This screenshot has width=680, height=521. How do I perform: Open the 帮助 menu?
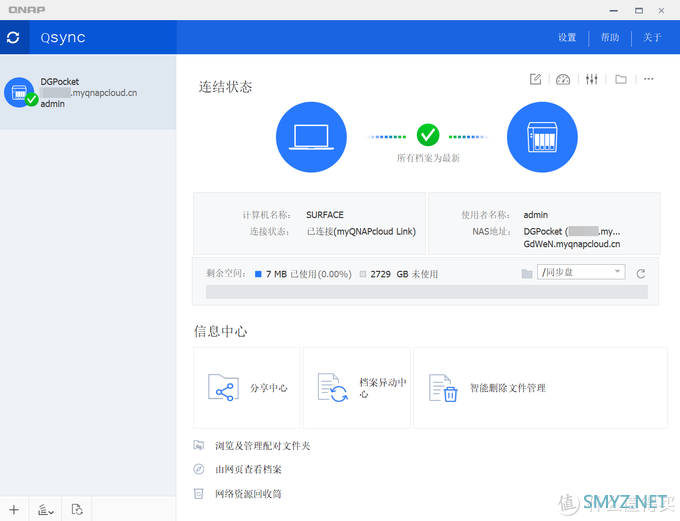(x=610, y=38)
